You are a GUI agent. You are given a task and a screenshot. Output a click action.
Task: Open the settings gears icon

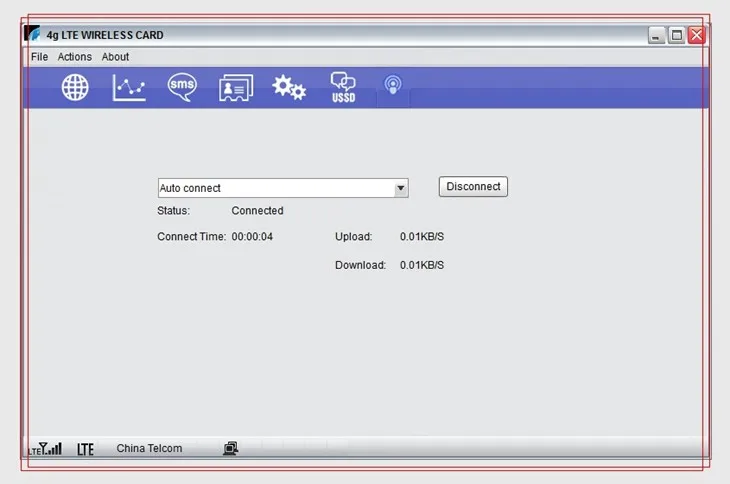[x=289, y=88]
